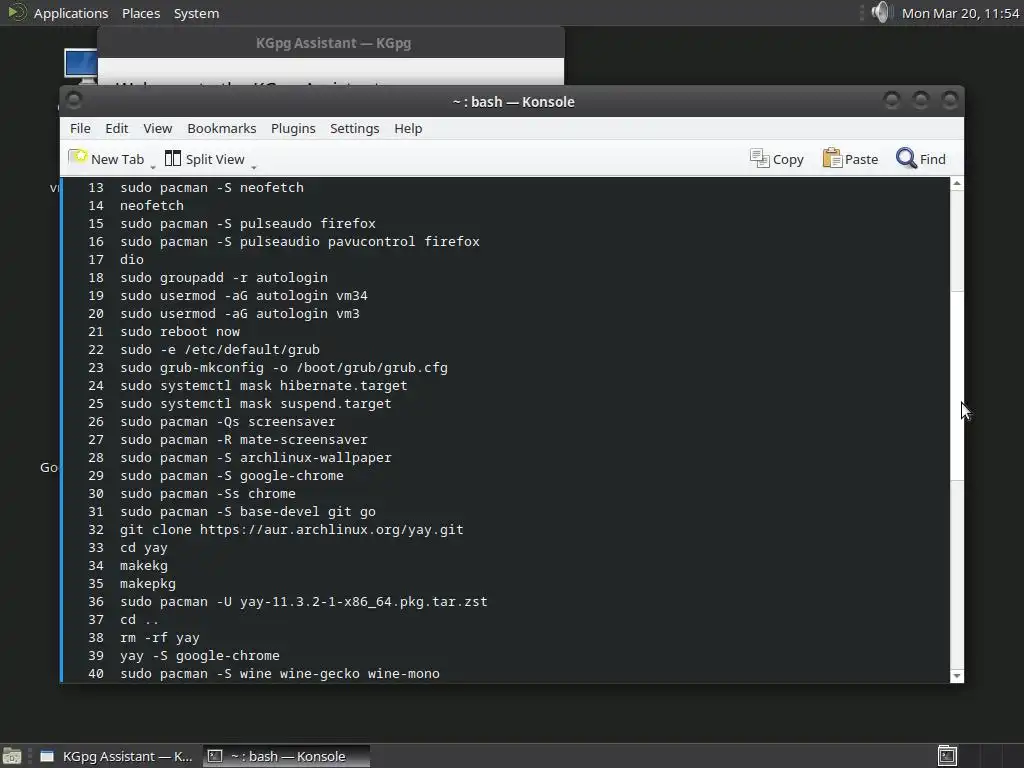Open the File menu in Konsole

(x=80, y=129)
